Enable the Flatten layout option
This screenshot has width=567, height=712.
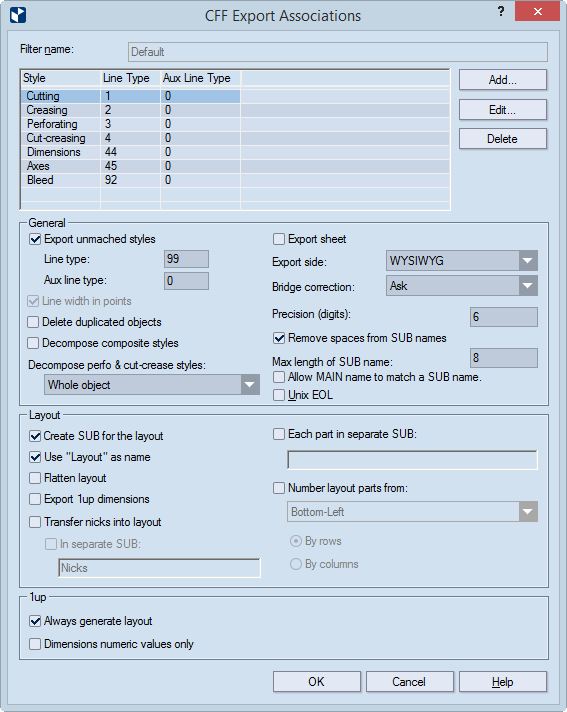pos(35,478)
